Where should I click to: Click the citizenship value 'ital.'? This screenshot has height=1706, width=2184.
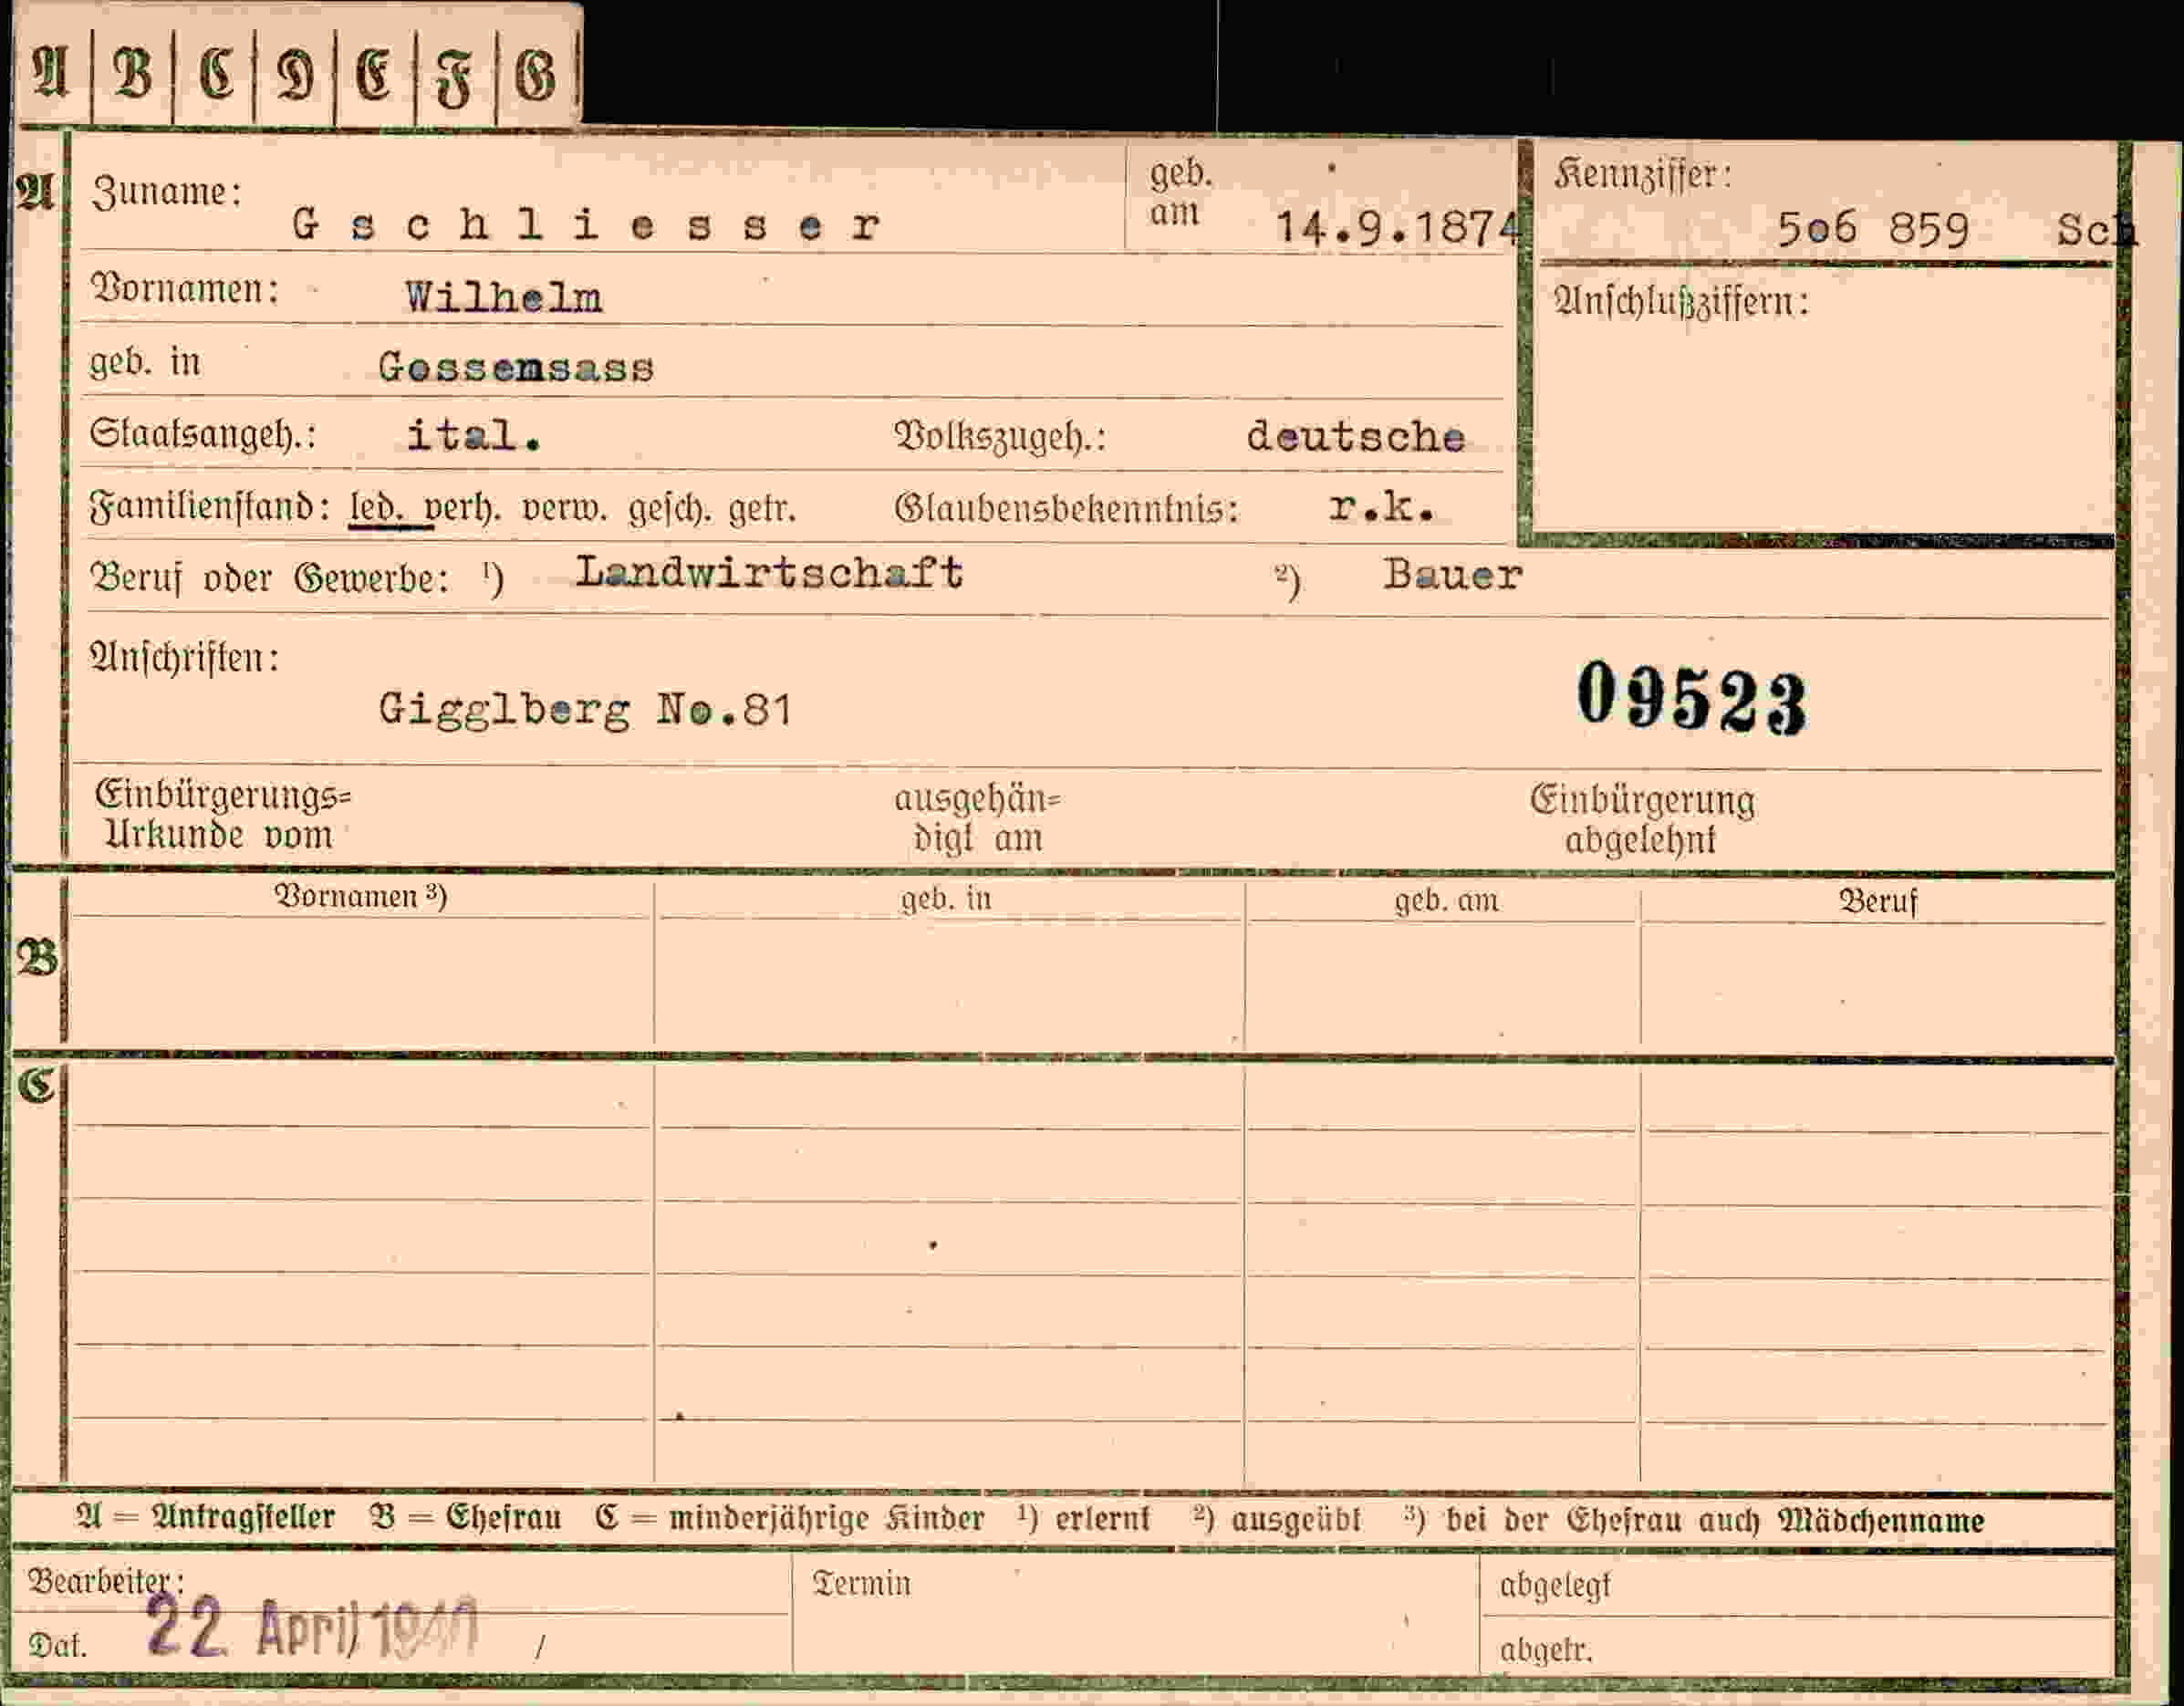coord(474,436)
